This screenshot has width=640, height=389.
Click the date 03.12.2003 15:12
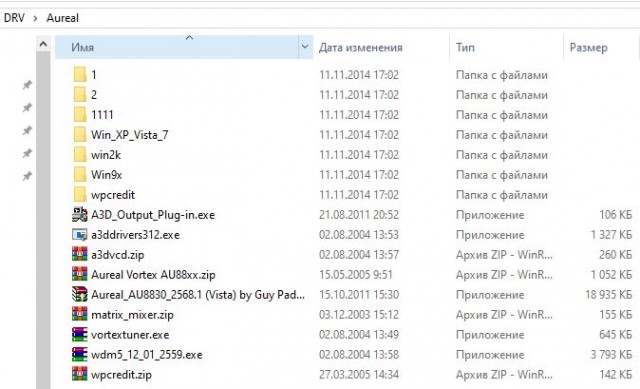coord(359,315)
